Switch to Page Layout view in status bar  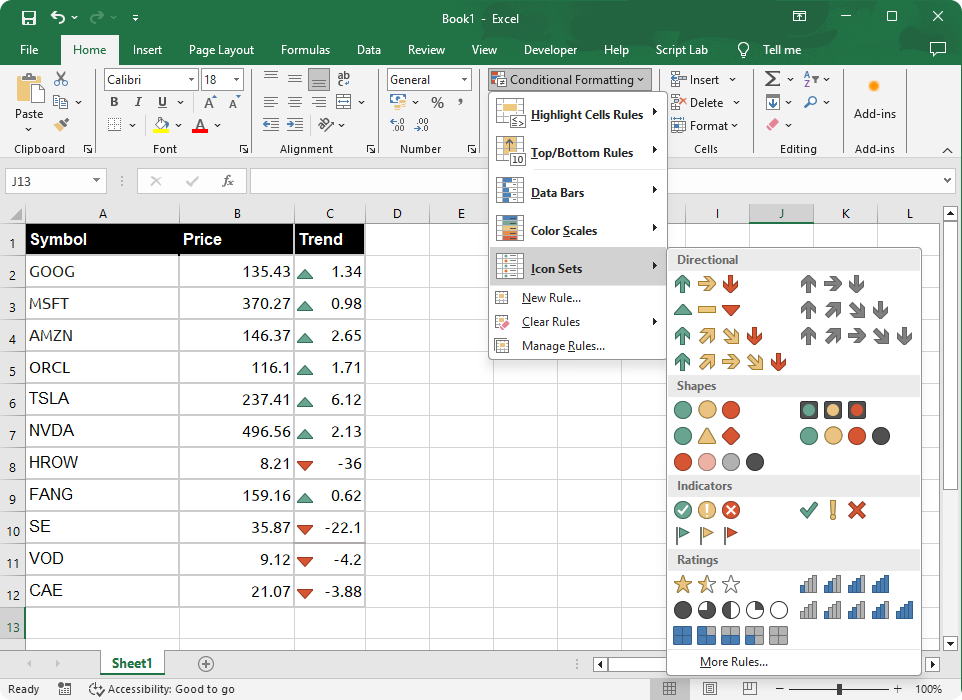click(x=710, y=688)
